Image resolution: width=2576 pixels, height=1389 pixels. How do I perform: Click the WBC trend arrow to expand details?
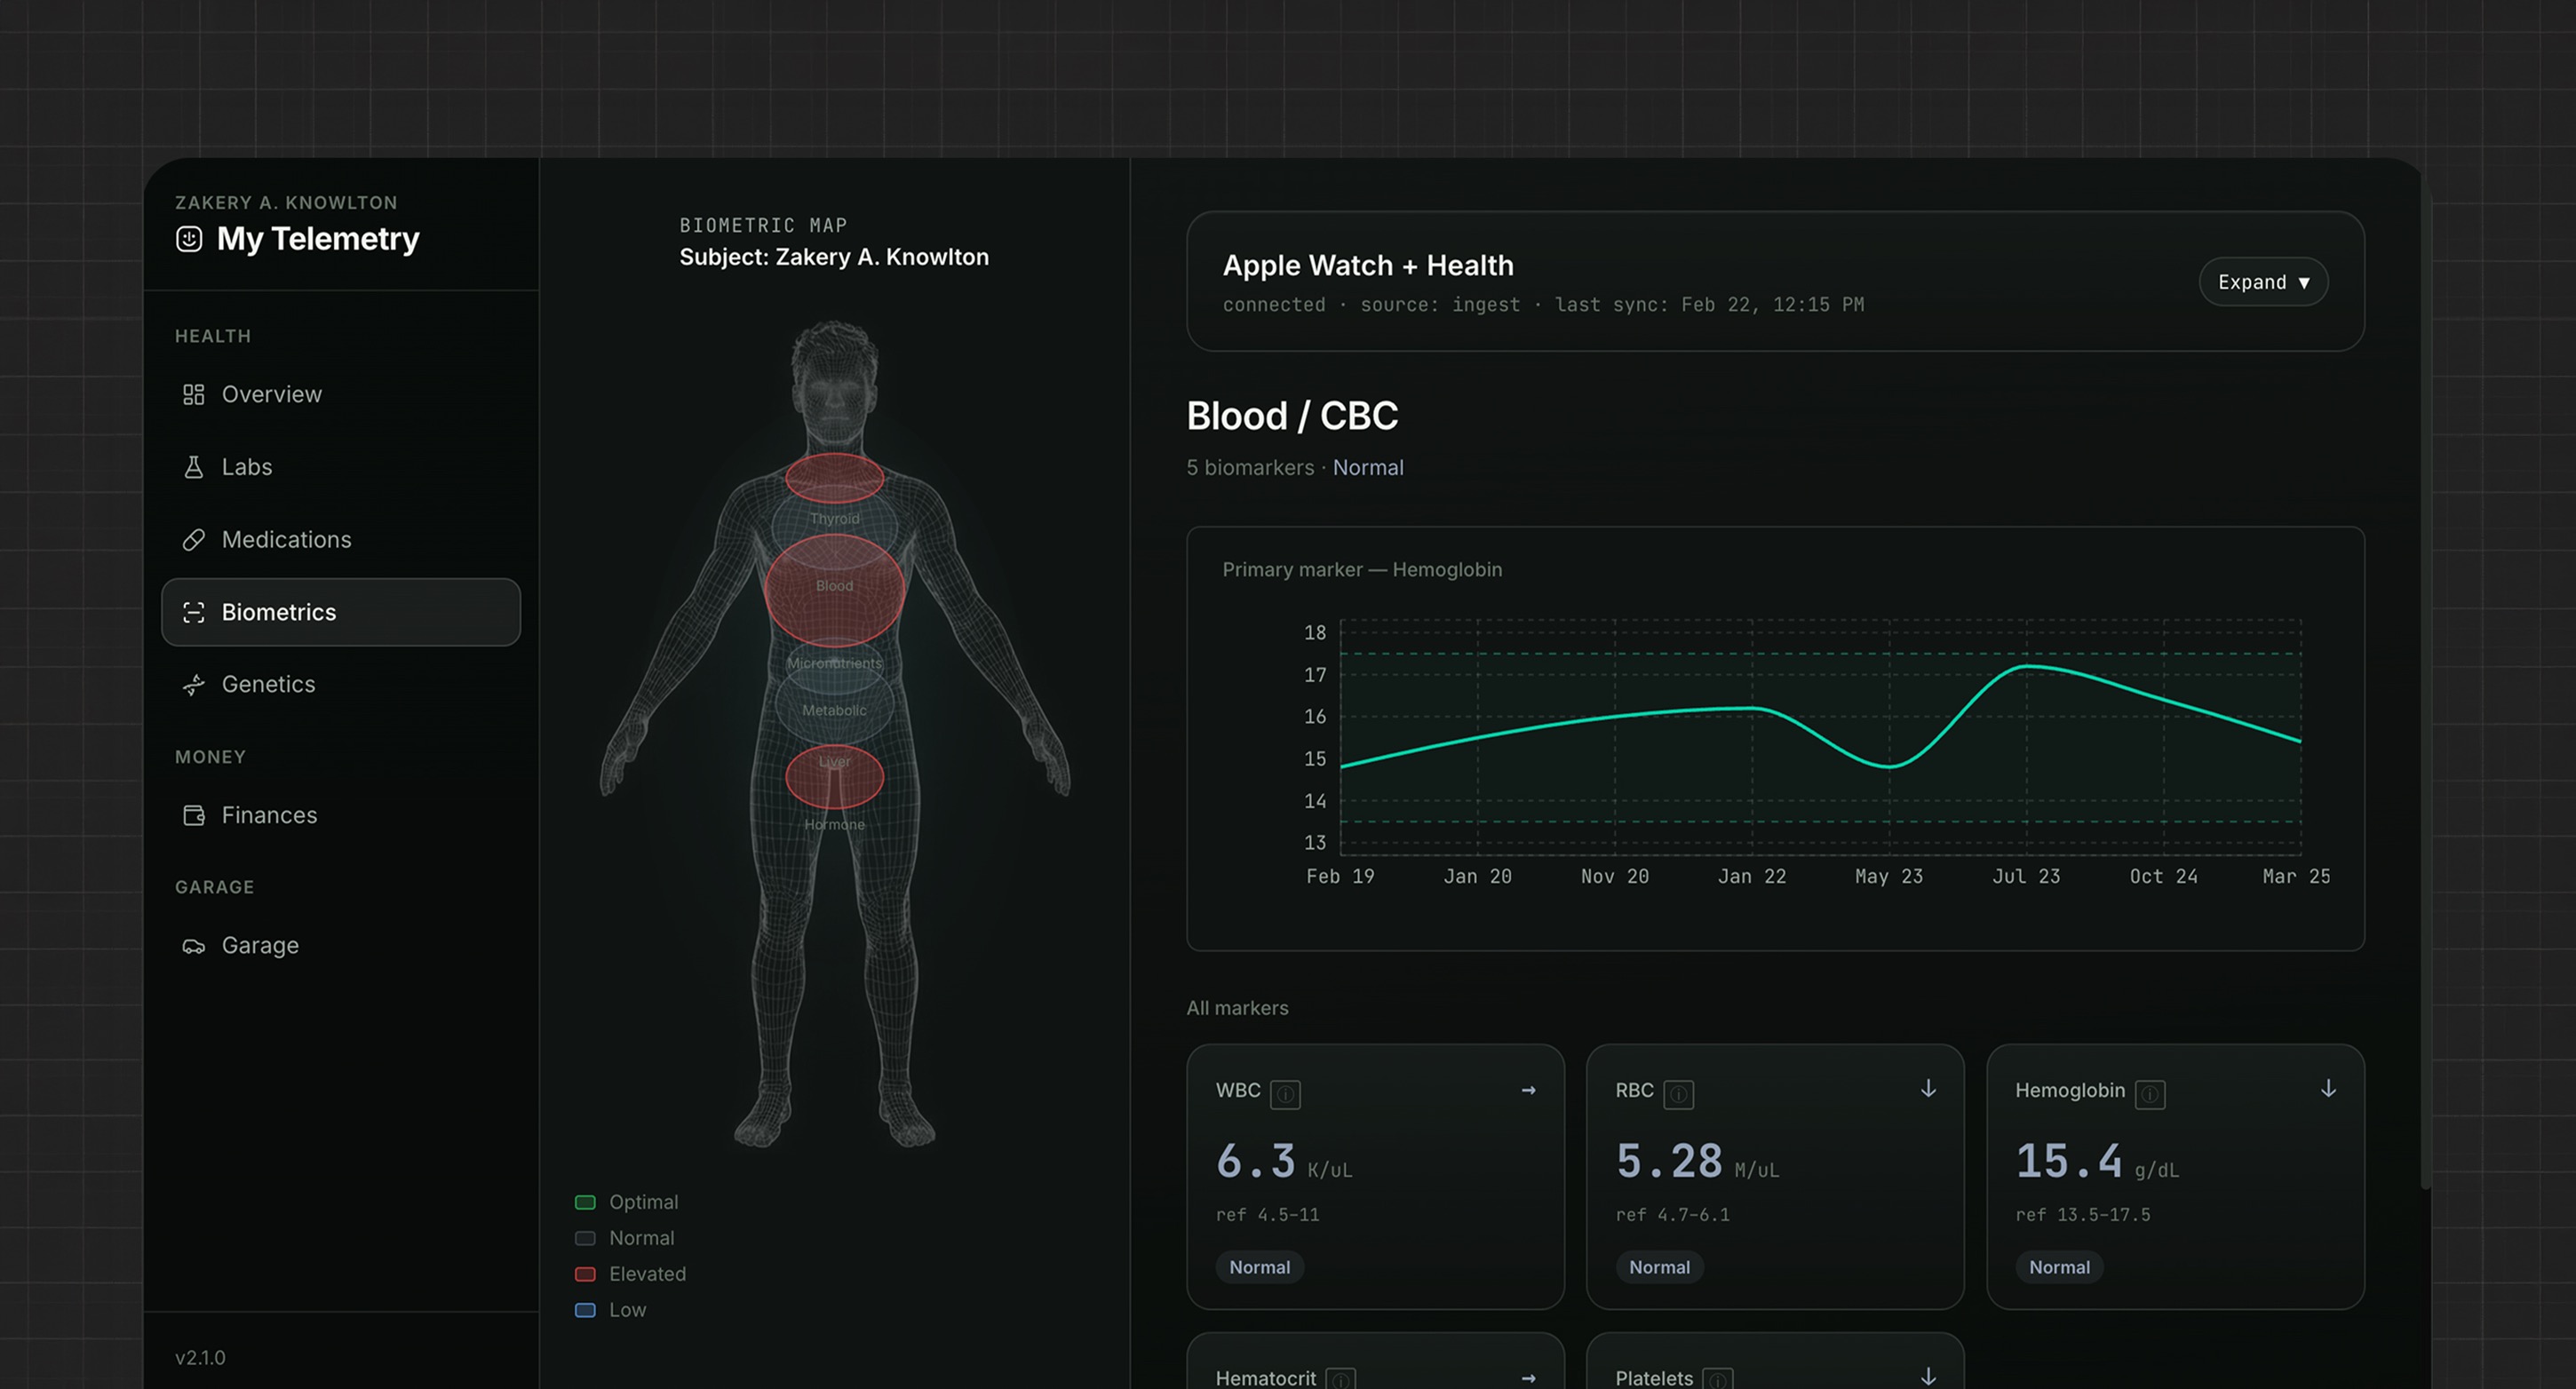[1528, 1089]
